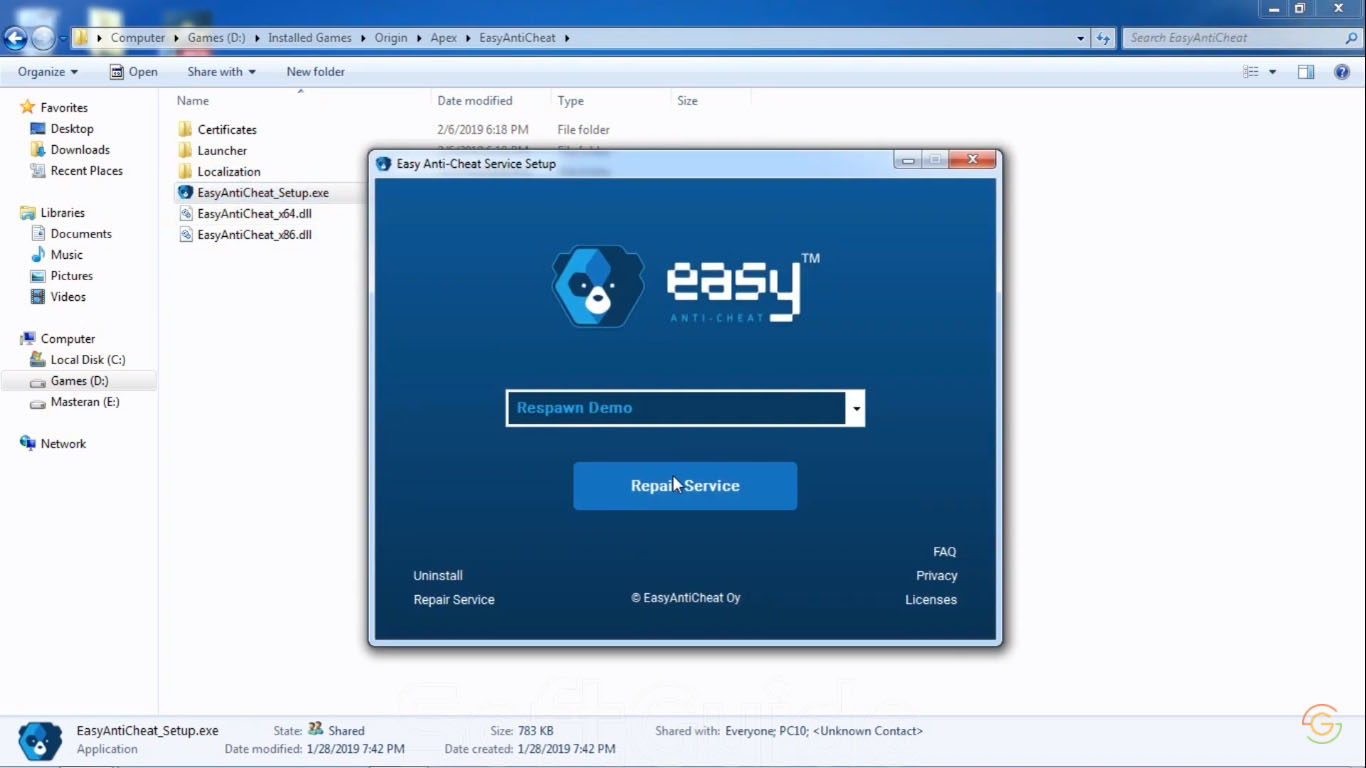Select Games (D:) drive in sidebar
The image size is (1366, 768).
click(x=79, y=381)
